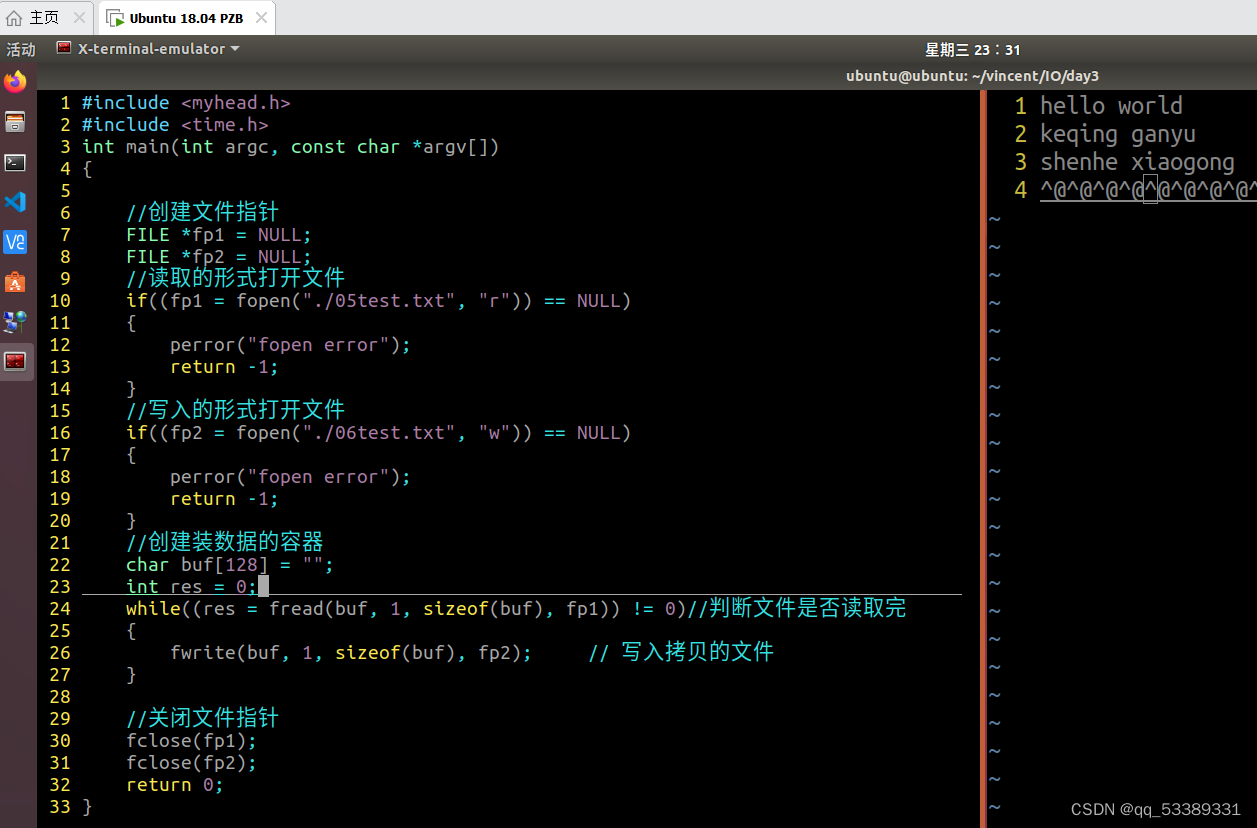Viewport: 1257px width, 828px height.
Task: Open the Files file manager from the dock
Action: point(15,121)
